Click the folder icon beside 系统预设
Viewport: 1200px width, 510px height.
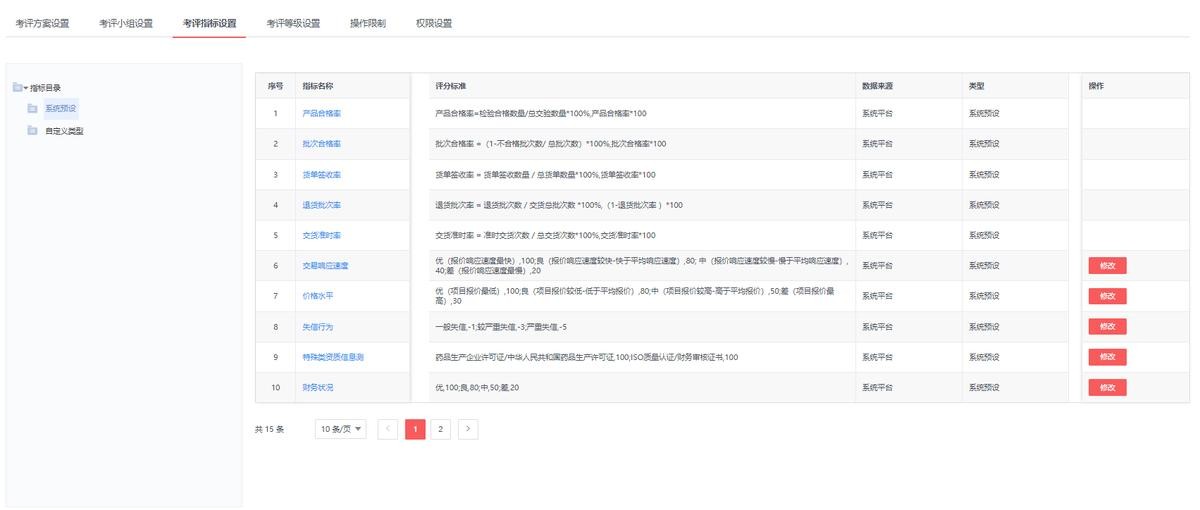coord(32,108)
